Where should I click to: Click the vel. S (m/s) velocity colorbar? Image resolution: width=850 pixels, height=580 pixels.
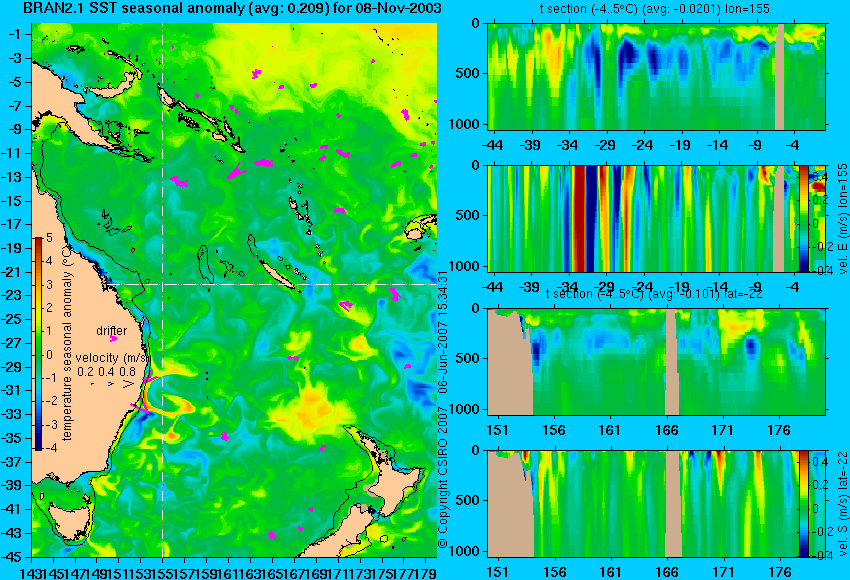(x=803, y=504)
